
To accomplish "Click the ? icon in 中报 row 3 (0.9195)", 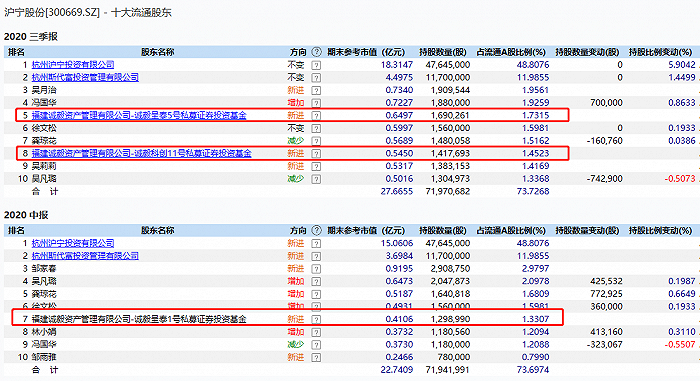I will coord(316,269).
